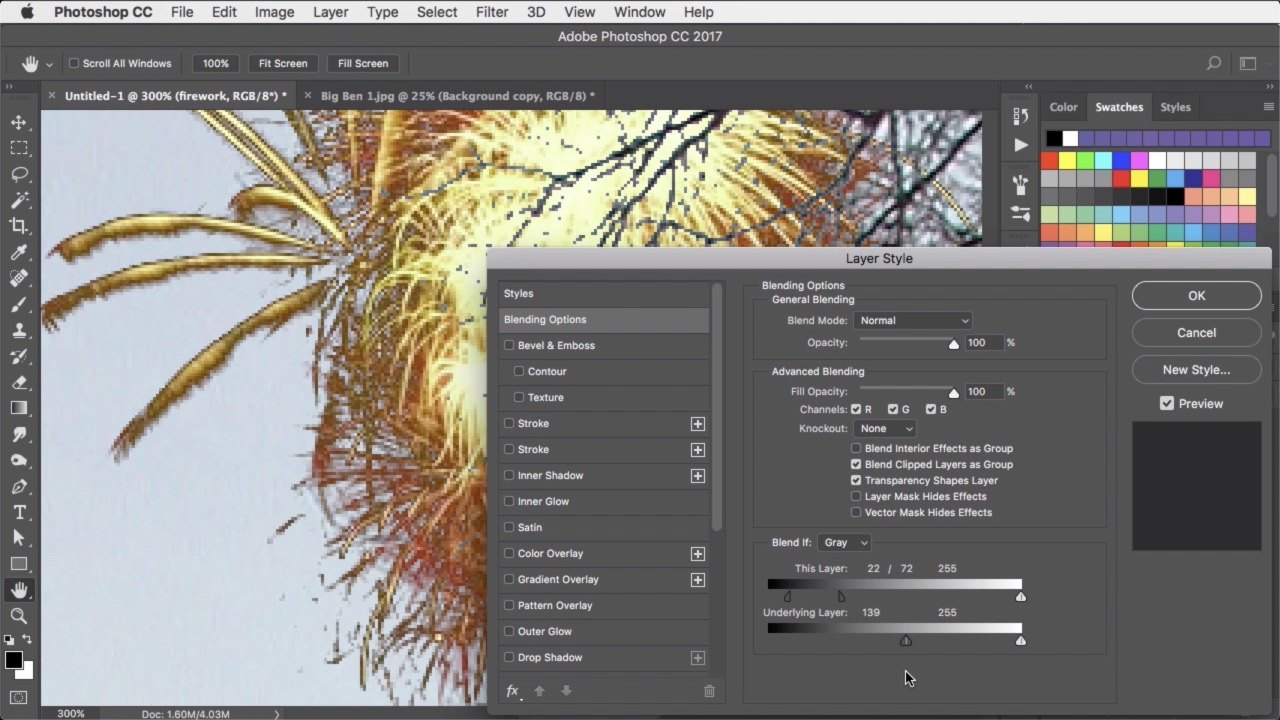Image resolution: width=1280 pixels, height=720 pixels.
Task: Check Layer Mask Hides Effects
Action: pos(856,496)
